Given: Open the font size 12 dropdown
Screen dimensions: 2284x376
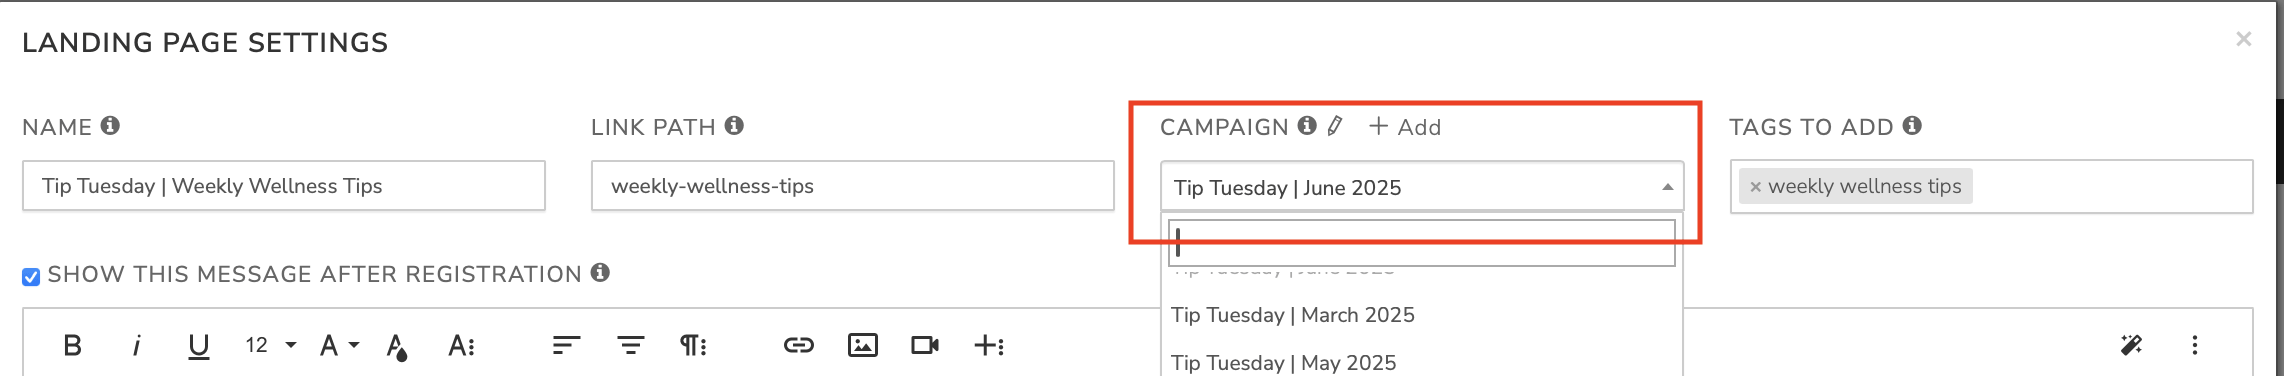Looking at the screenshot, I should coord(271,345).
